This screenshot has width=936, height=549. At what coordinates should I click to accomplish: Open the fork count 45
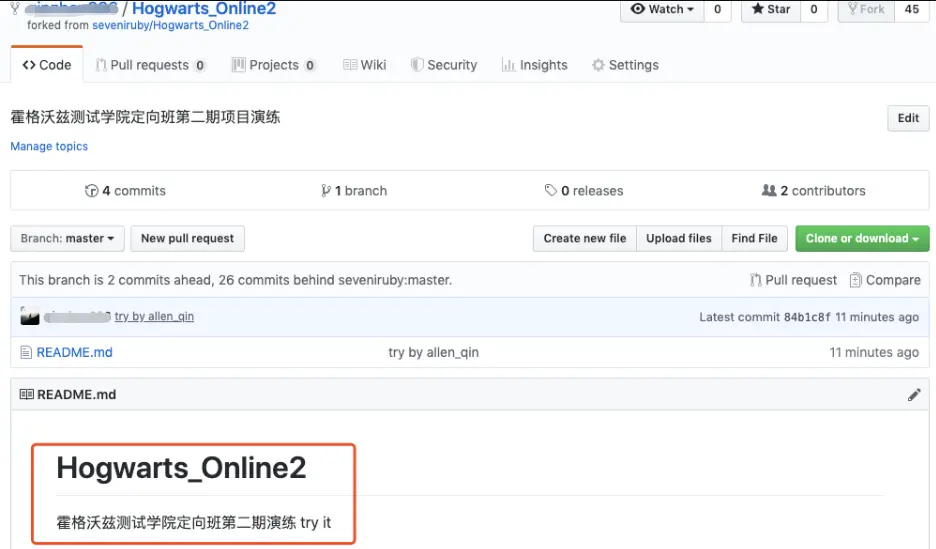click(912, 10)
